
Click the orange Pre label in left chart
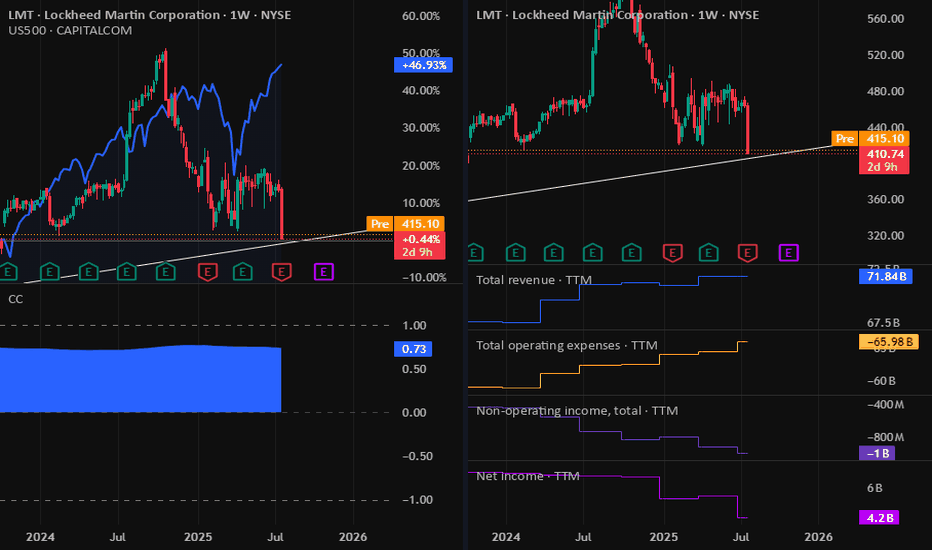[x=380, y=224]
